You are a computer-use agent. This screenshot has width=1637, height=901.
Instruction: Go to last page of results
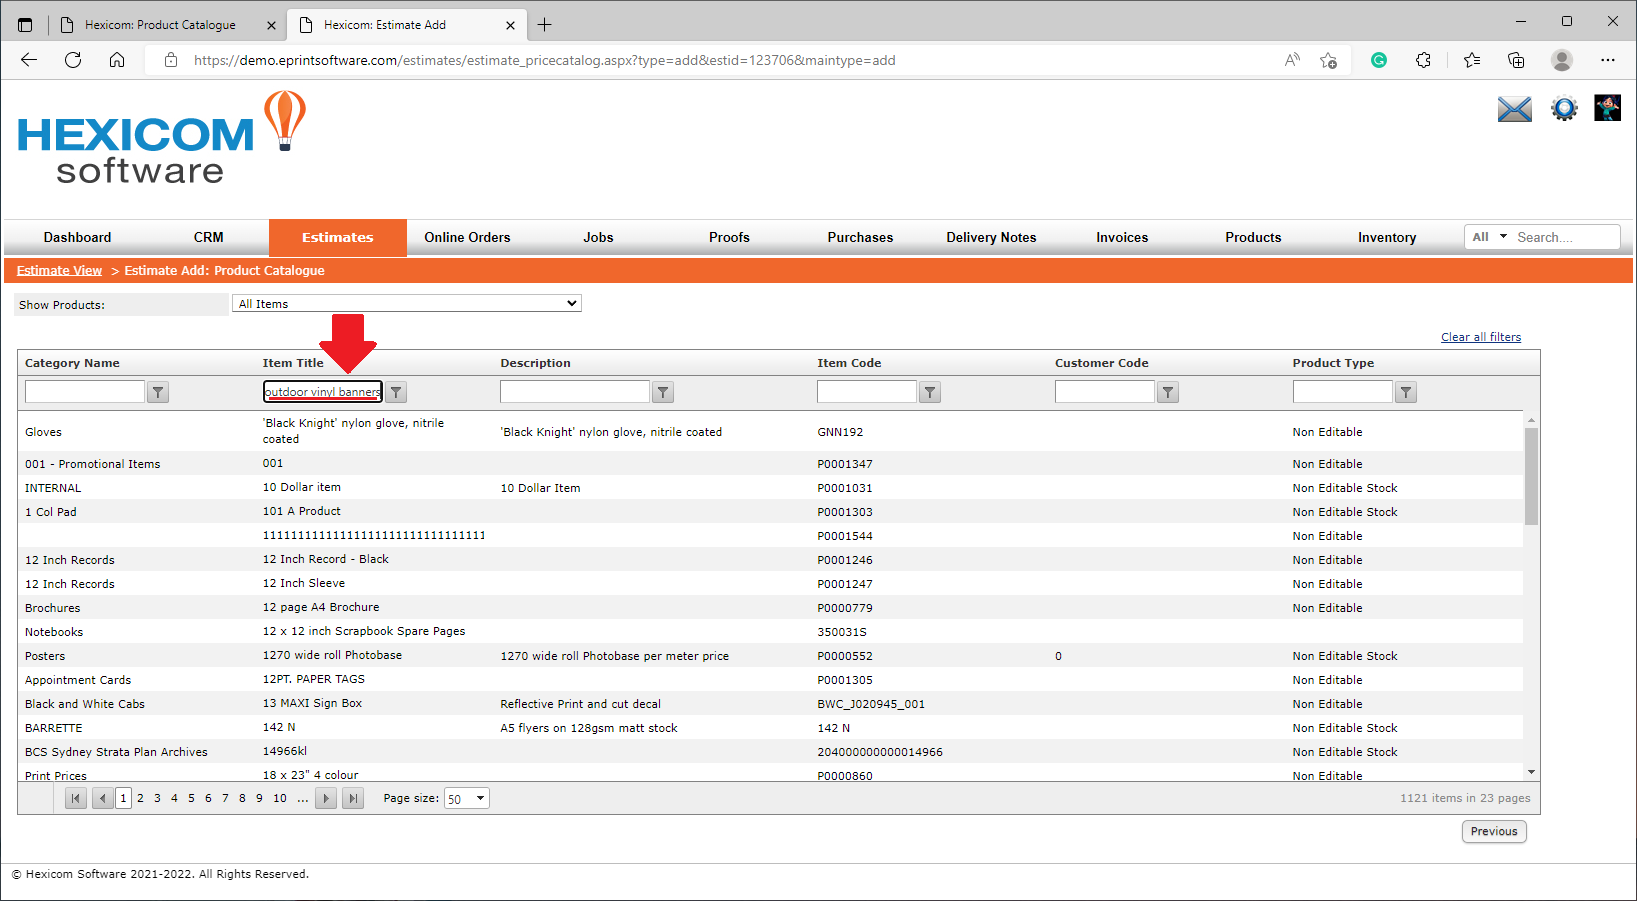(x=352, y=798)
